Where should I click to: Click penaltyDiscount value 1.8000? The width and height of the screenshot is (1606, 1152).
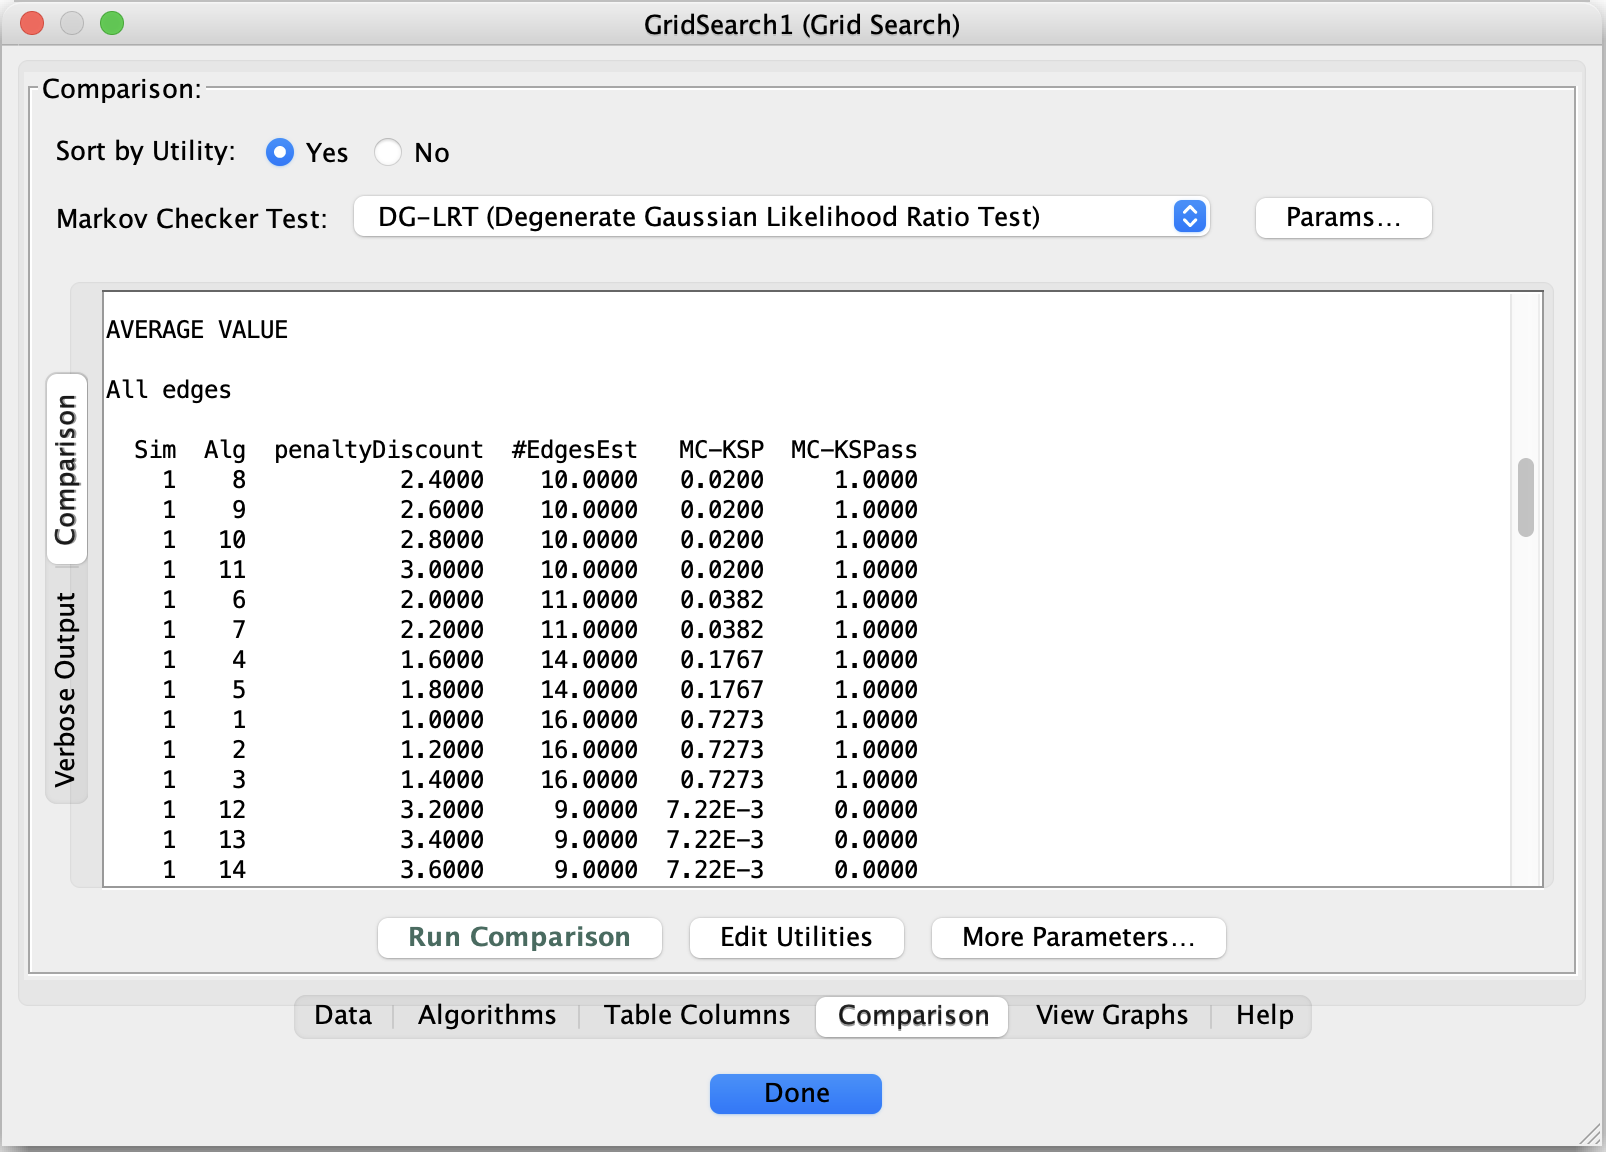[x=442, y=690]
